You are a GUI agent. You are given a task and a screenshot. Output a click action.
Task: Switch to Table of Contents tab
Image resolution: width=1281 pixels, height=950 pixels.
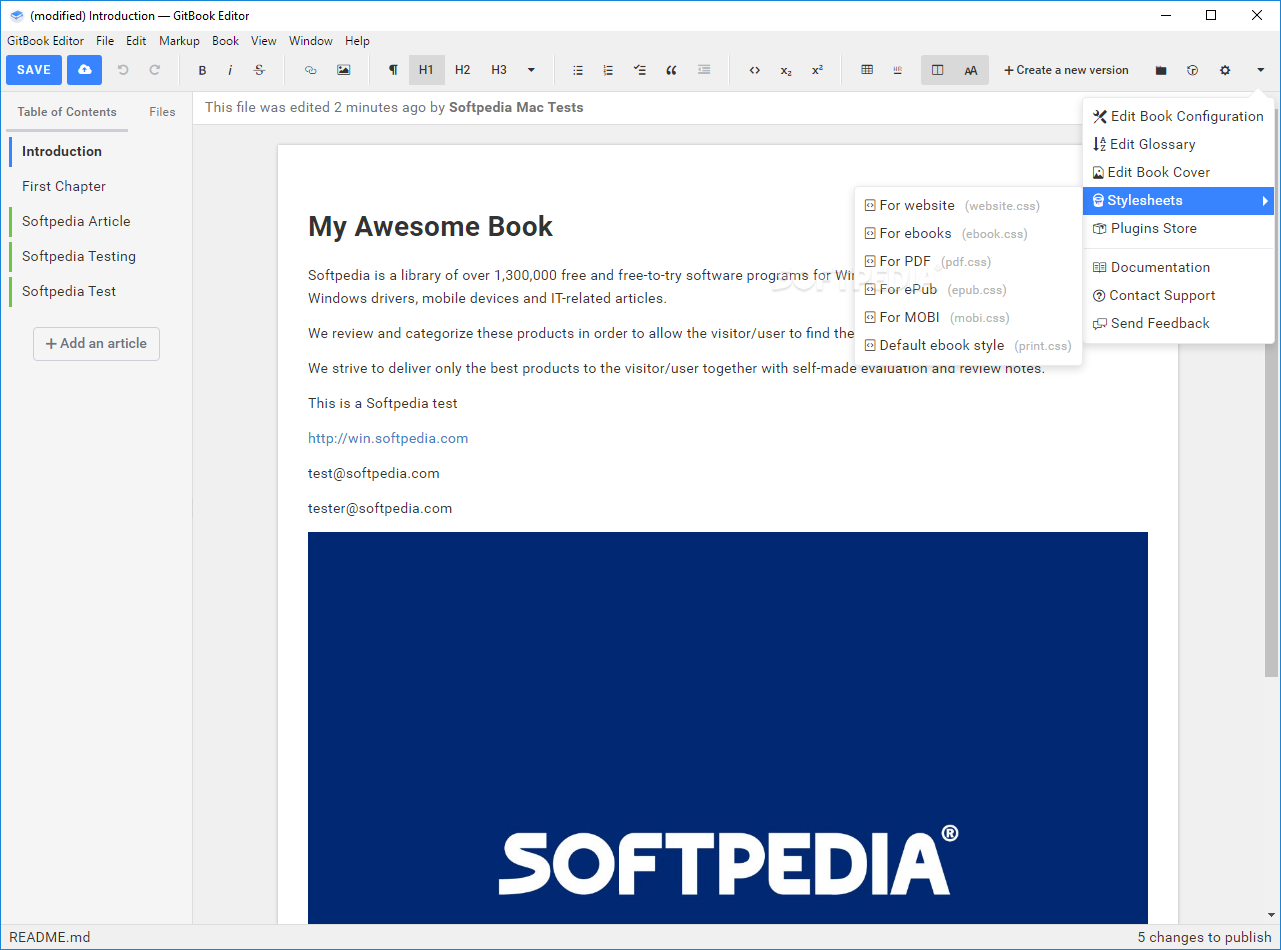pos(67,112)
